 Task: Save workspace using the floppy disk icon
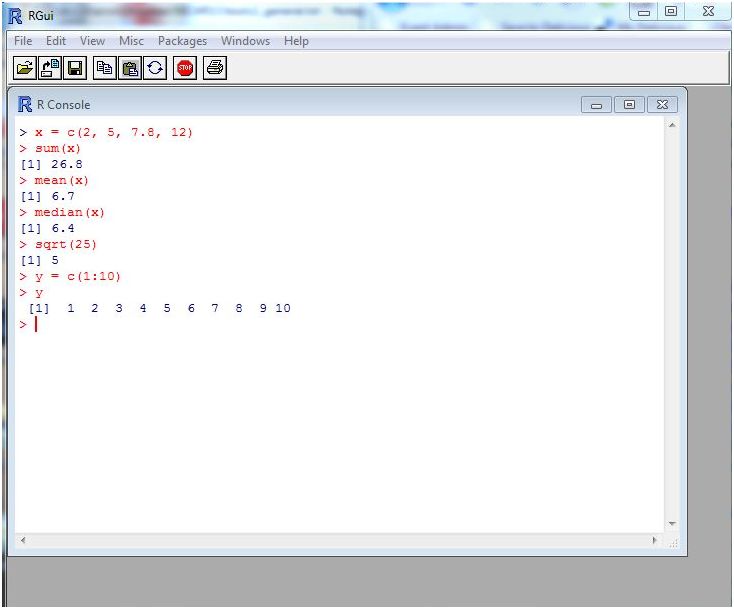click(75, 68)
